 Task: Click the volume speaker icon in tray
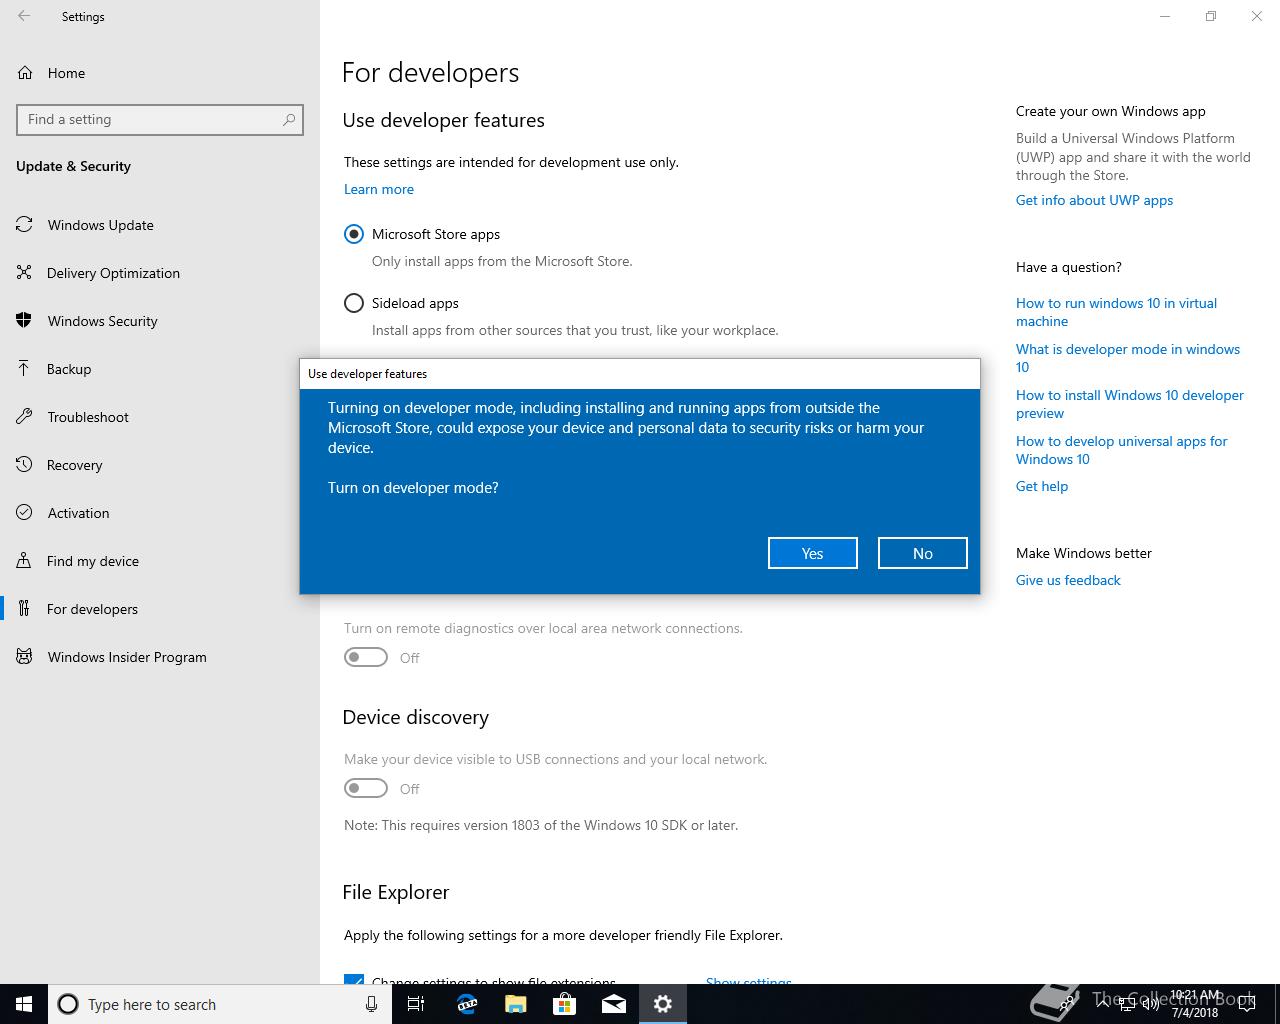[x=1152, y=1004]
